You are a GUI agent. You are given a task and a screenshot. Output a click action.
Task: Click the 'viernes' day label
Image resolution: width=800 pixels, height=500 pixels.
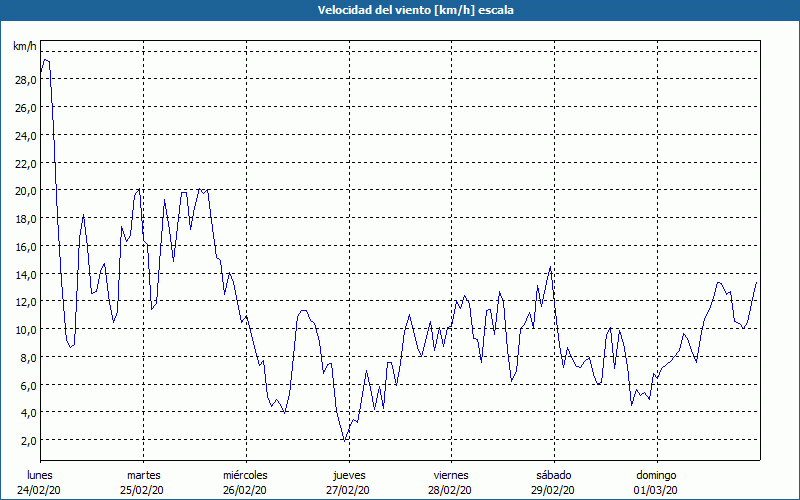(451, 475)
